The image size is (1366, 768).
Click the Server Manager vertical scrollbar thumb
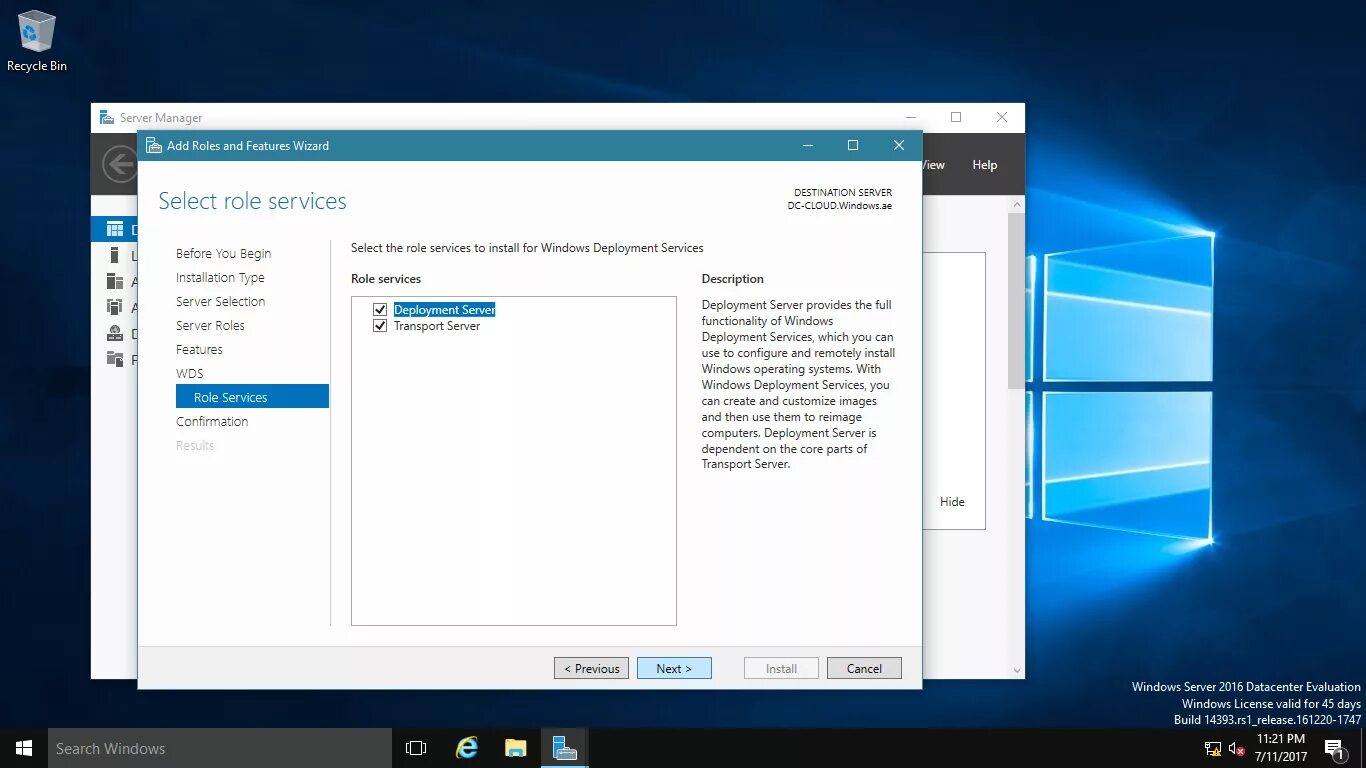[x=1016, y=301]
